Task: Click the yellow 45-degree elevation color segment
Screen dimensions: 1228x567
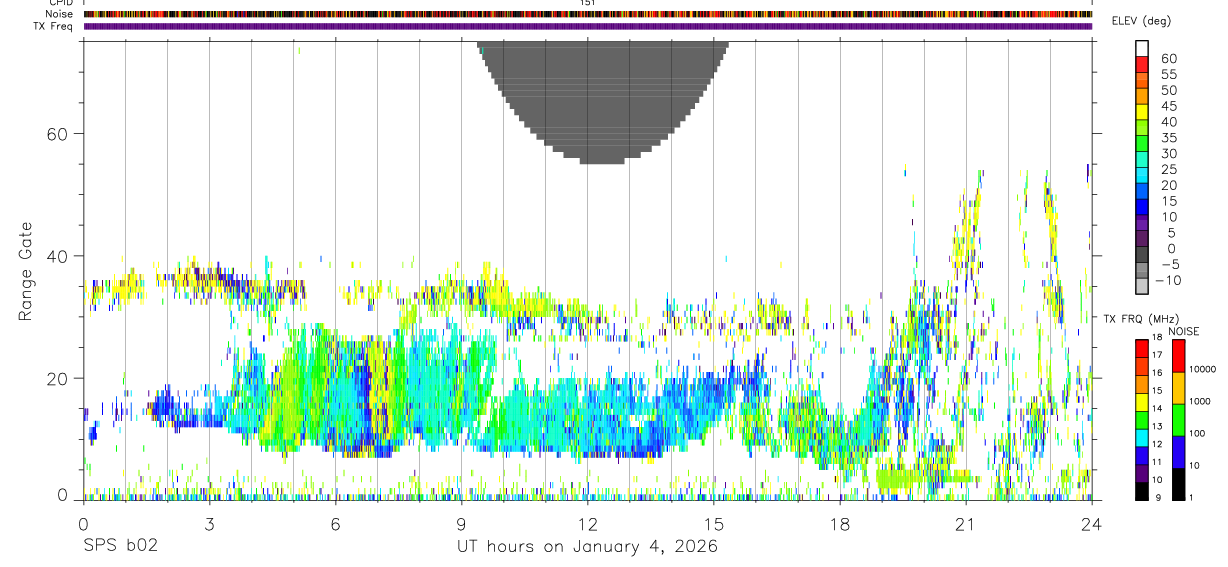Action: pos(1142,113)
